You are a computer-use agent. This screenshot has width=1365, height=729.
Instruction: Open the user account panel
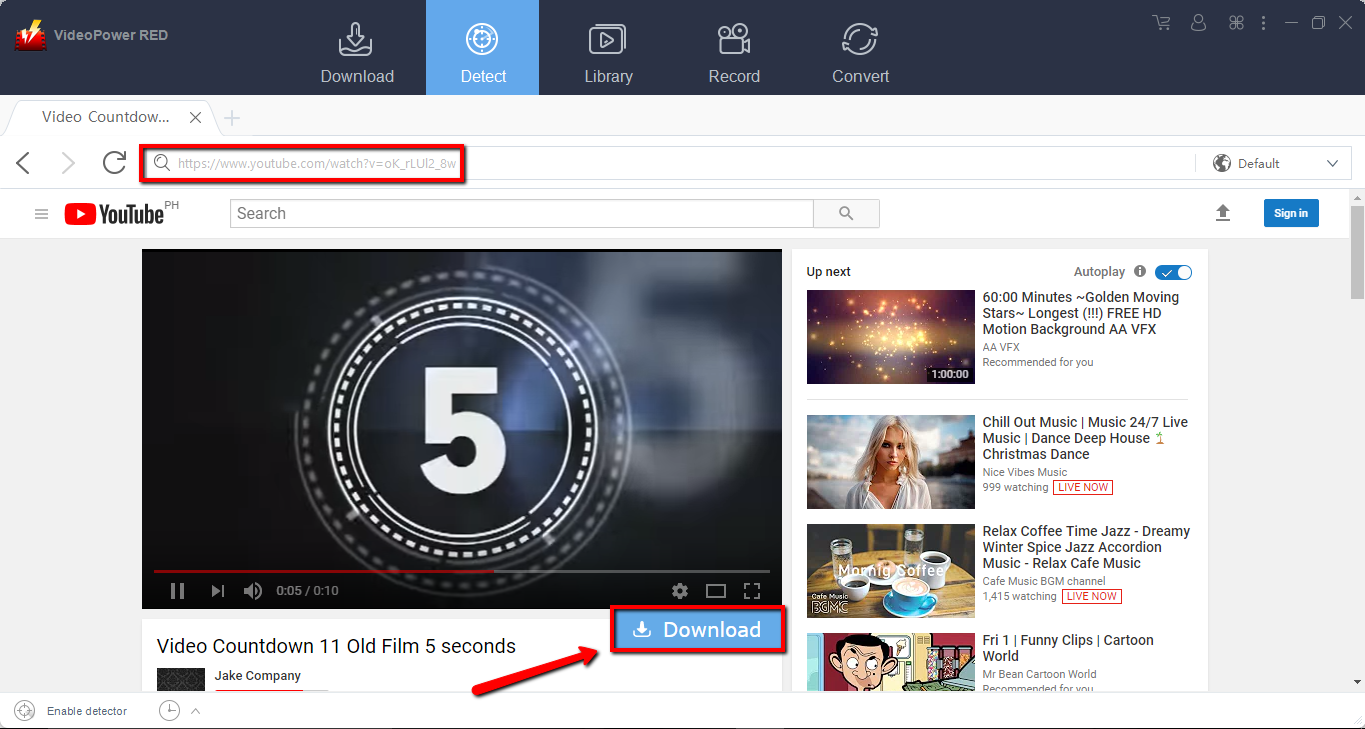point(1197,22)
